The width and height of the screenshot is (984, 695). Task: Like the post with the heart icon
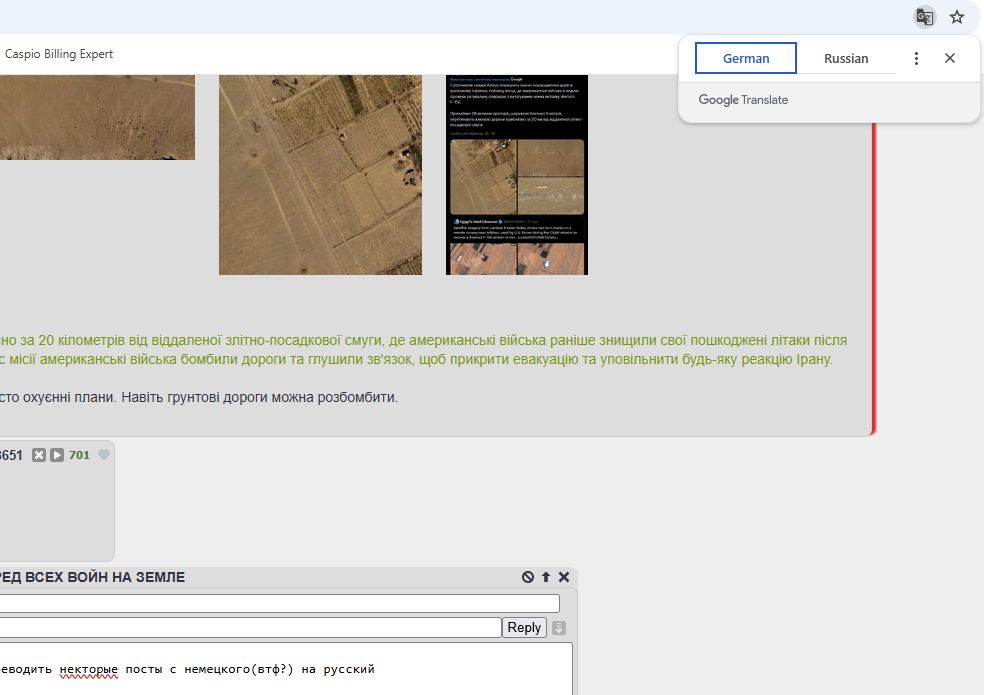click(103, 455)
